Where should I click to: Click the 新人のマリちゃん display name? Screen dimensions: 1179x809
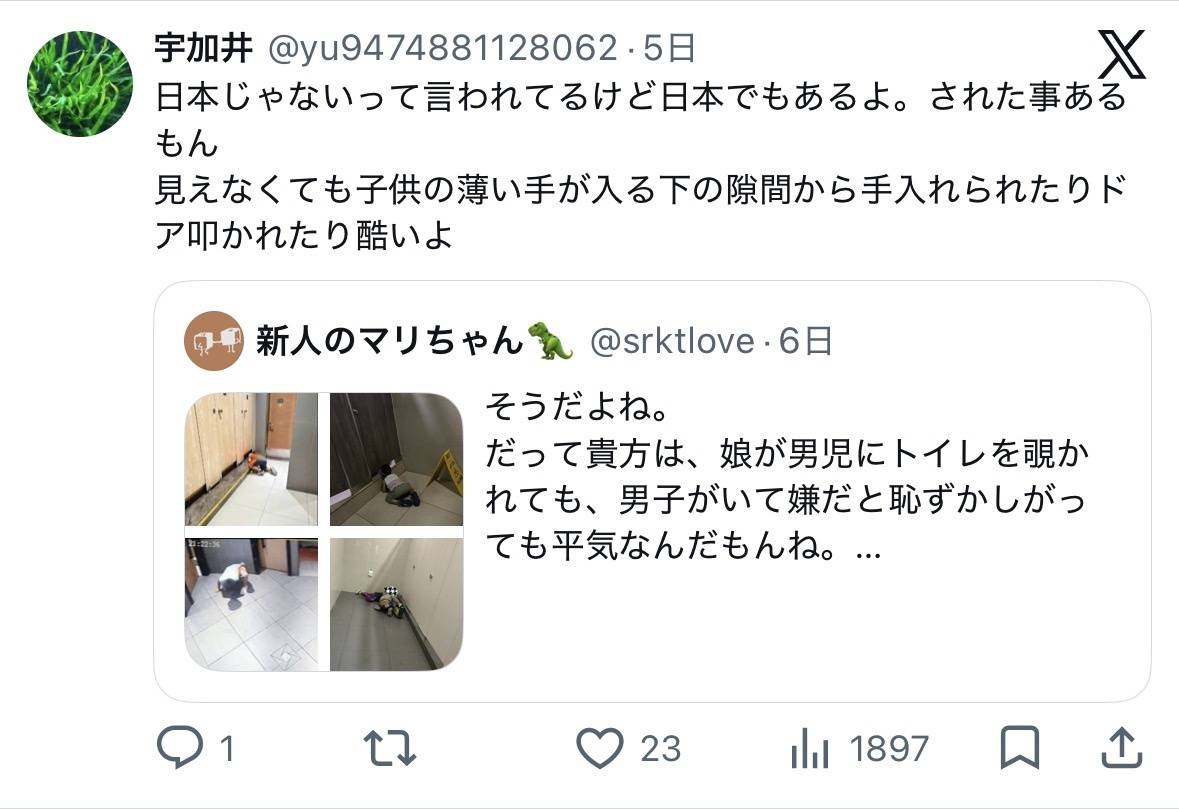click(x=389, y=341)
